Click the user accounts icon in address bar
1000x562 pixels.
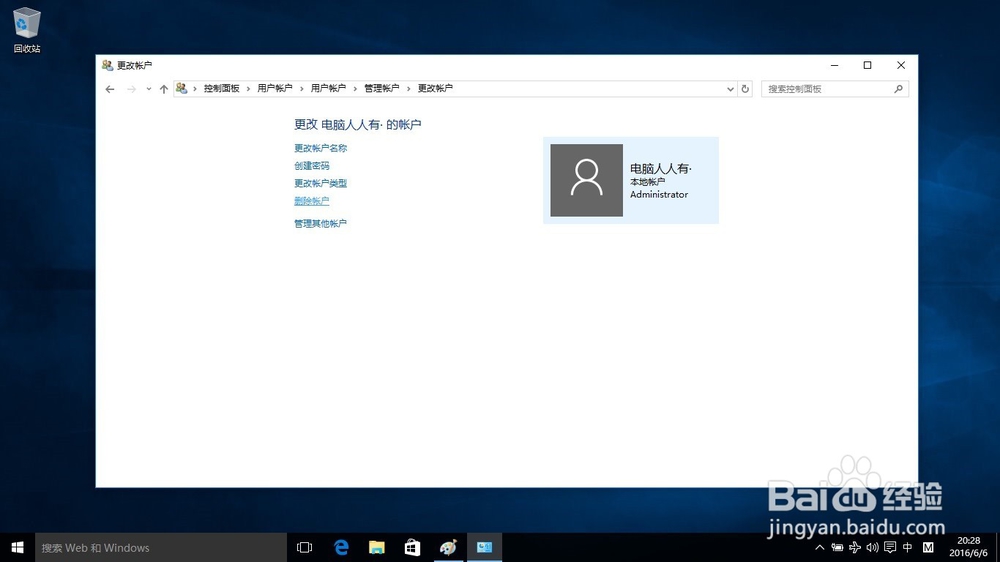click(182, 88)
